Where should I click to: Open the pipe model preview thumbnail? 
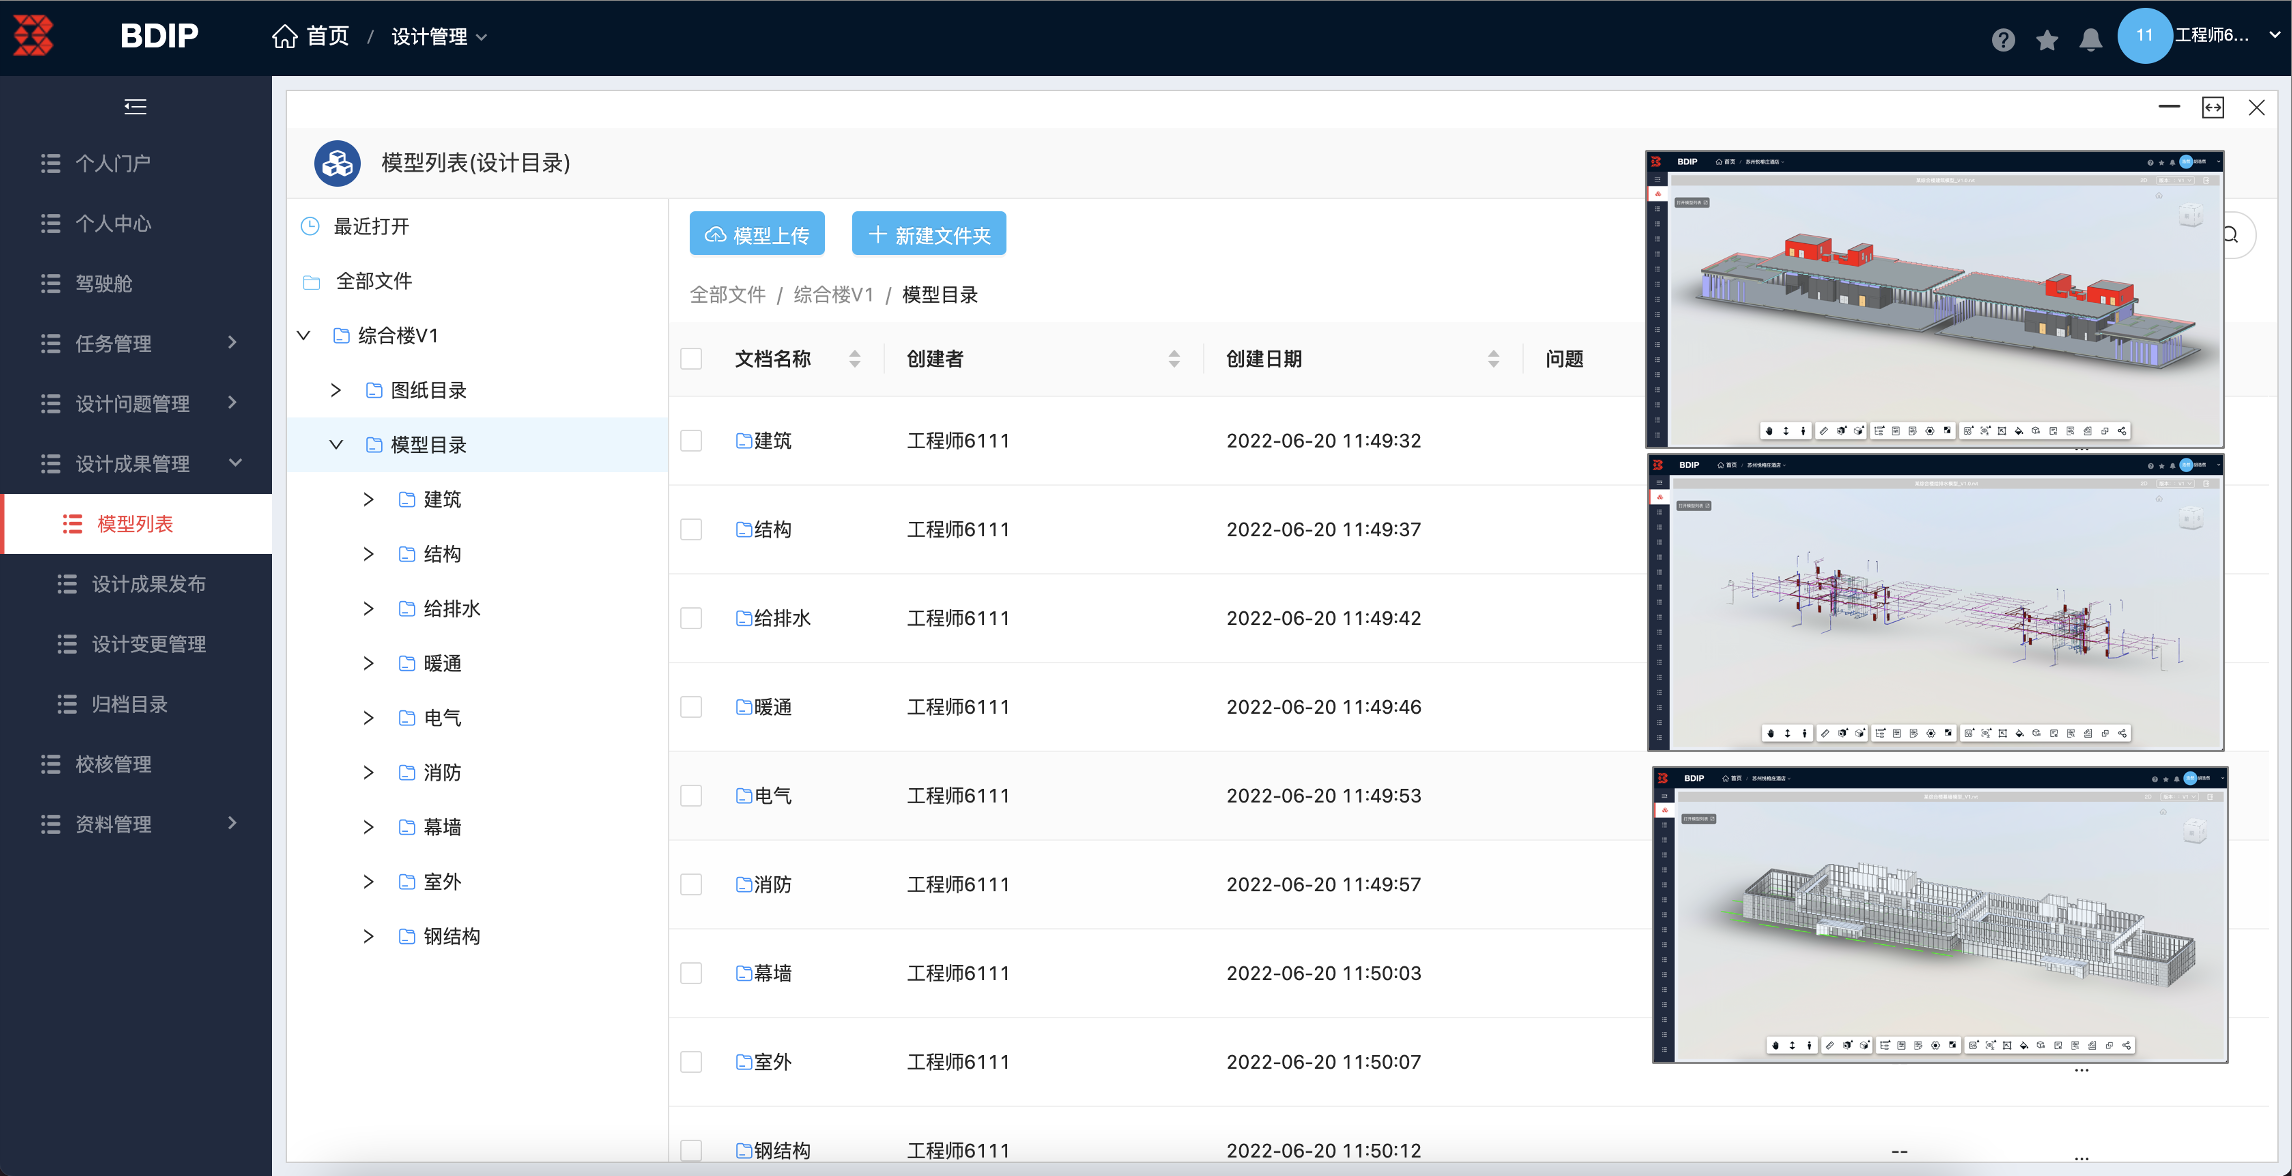1935,603
